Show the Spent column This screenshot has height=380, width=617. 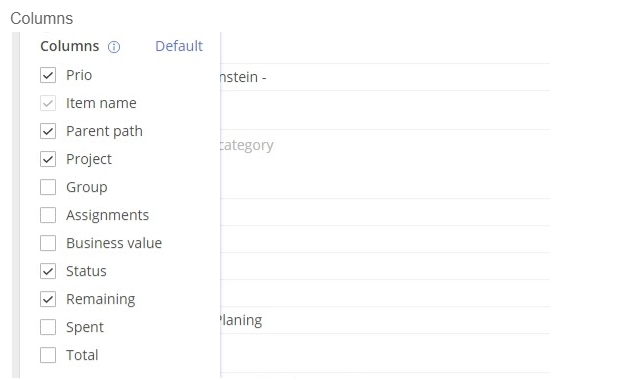tap(48, 327)
